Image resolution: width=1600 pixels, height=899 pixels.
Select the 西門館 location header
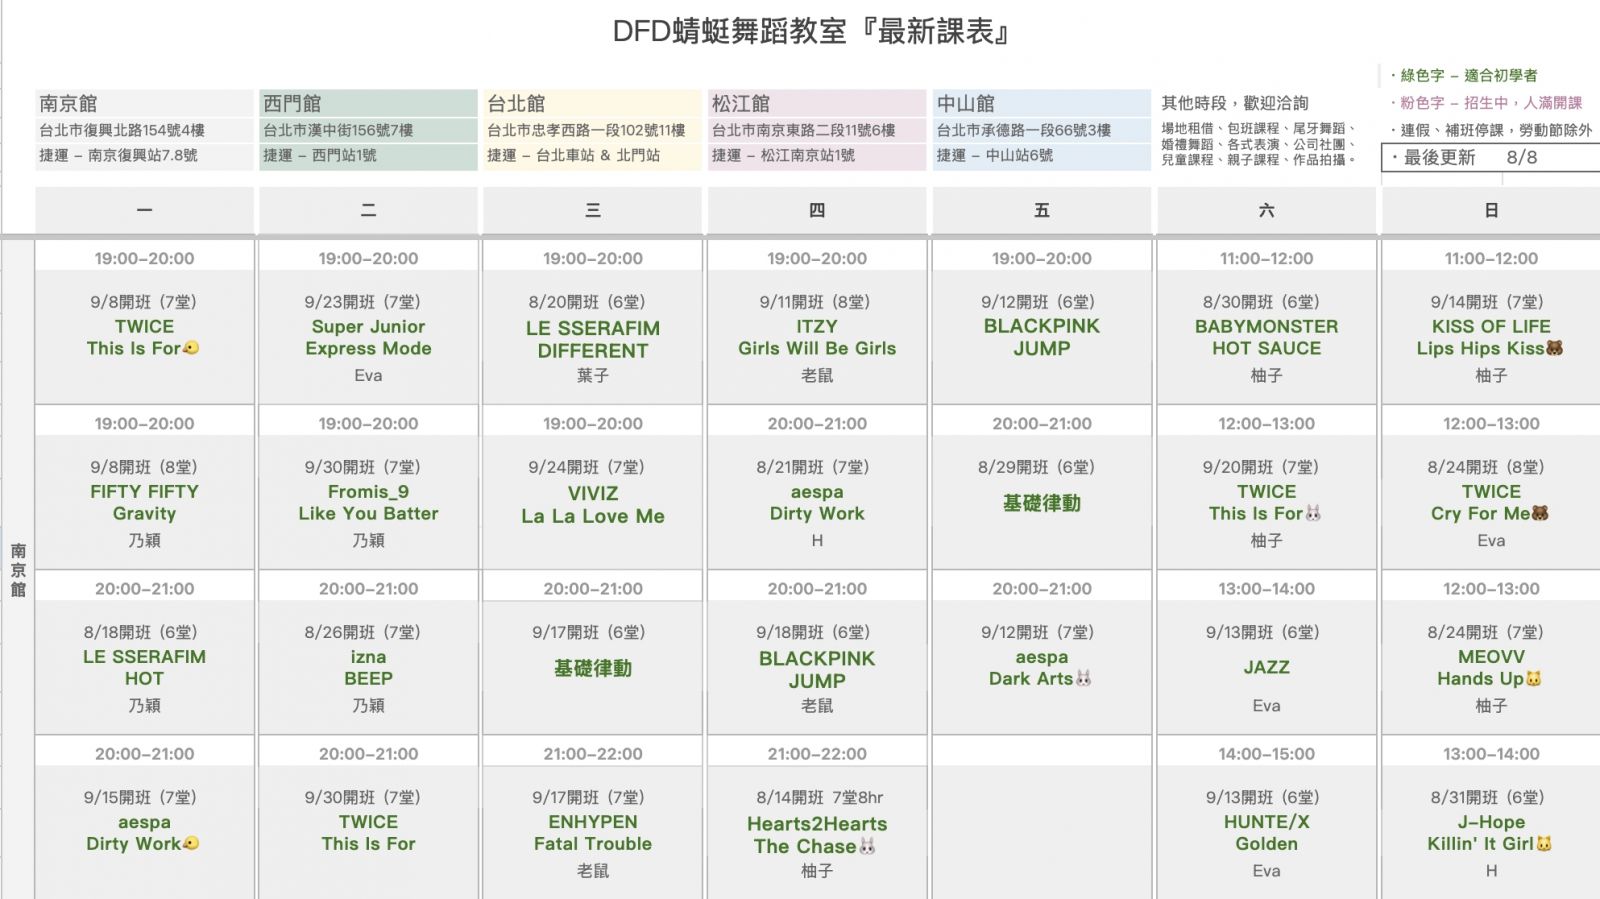click(x=368, y=104)
